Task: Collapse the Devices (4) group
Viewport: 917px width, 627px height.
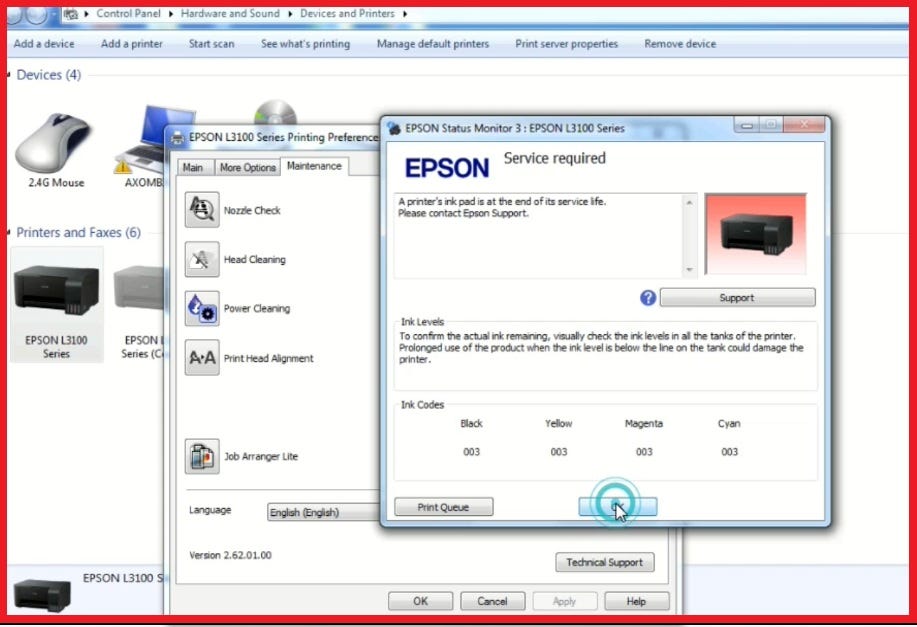Action: tap(9, 75)
